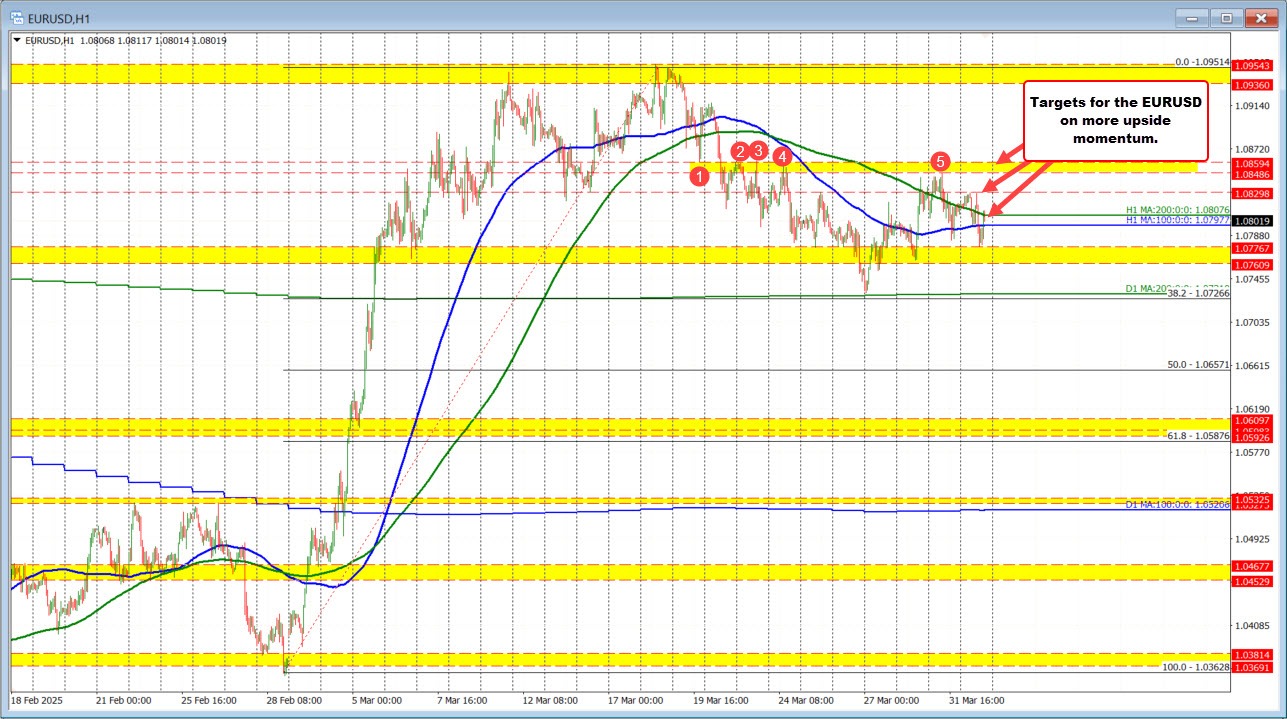This screenshot has width=1287, height=719.
Task: Select circled marker 2 near the 1.08594 level
Action: pos(739,151)
